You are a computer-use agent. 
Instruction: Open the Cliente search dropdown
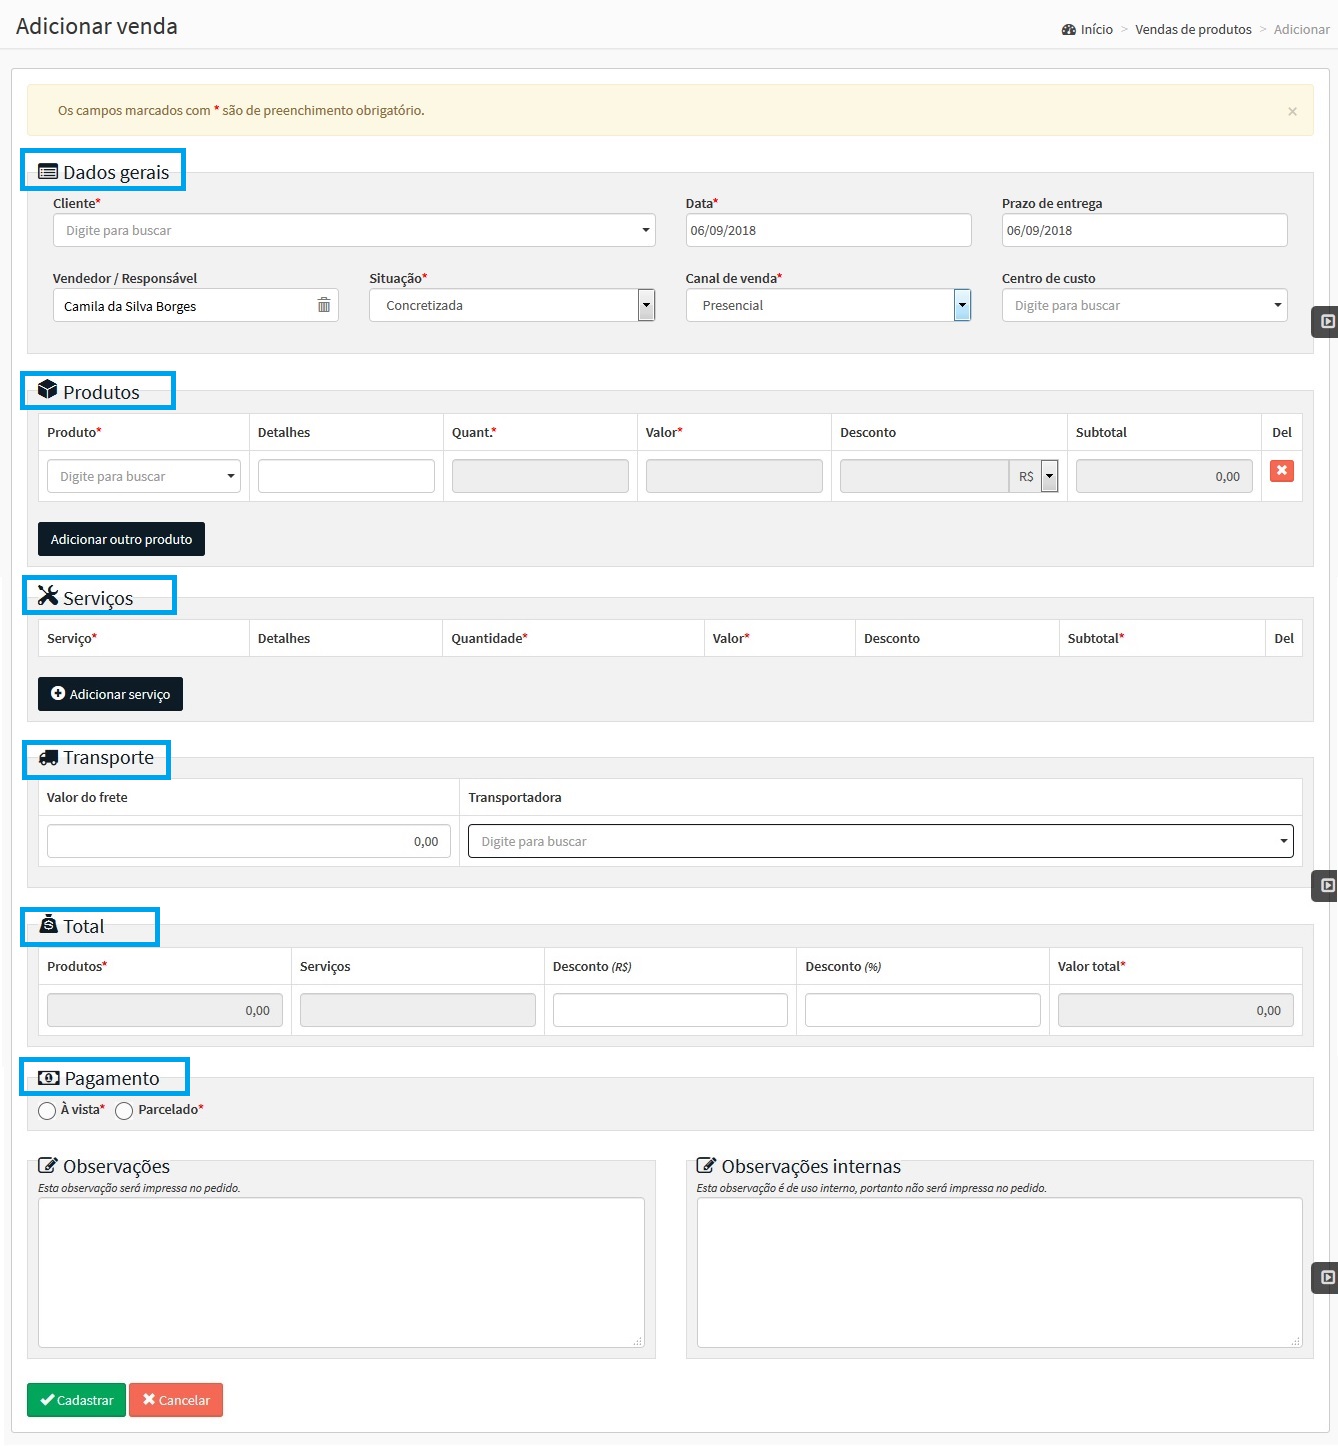click(x=354, y=230)
